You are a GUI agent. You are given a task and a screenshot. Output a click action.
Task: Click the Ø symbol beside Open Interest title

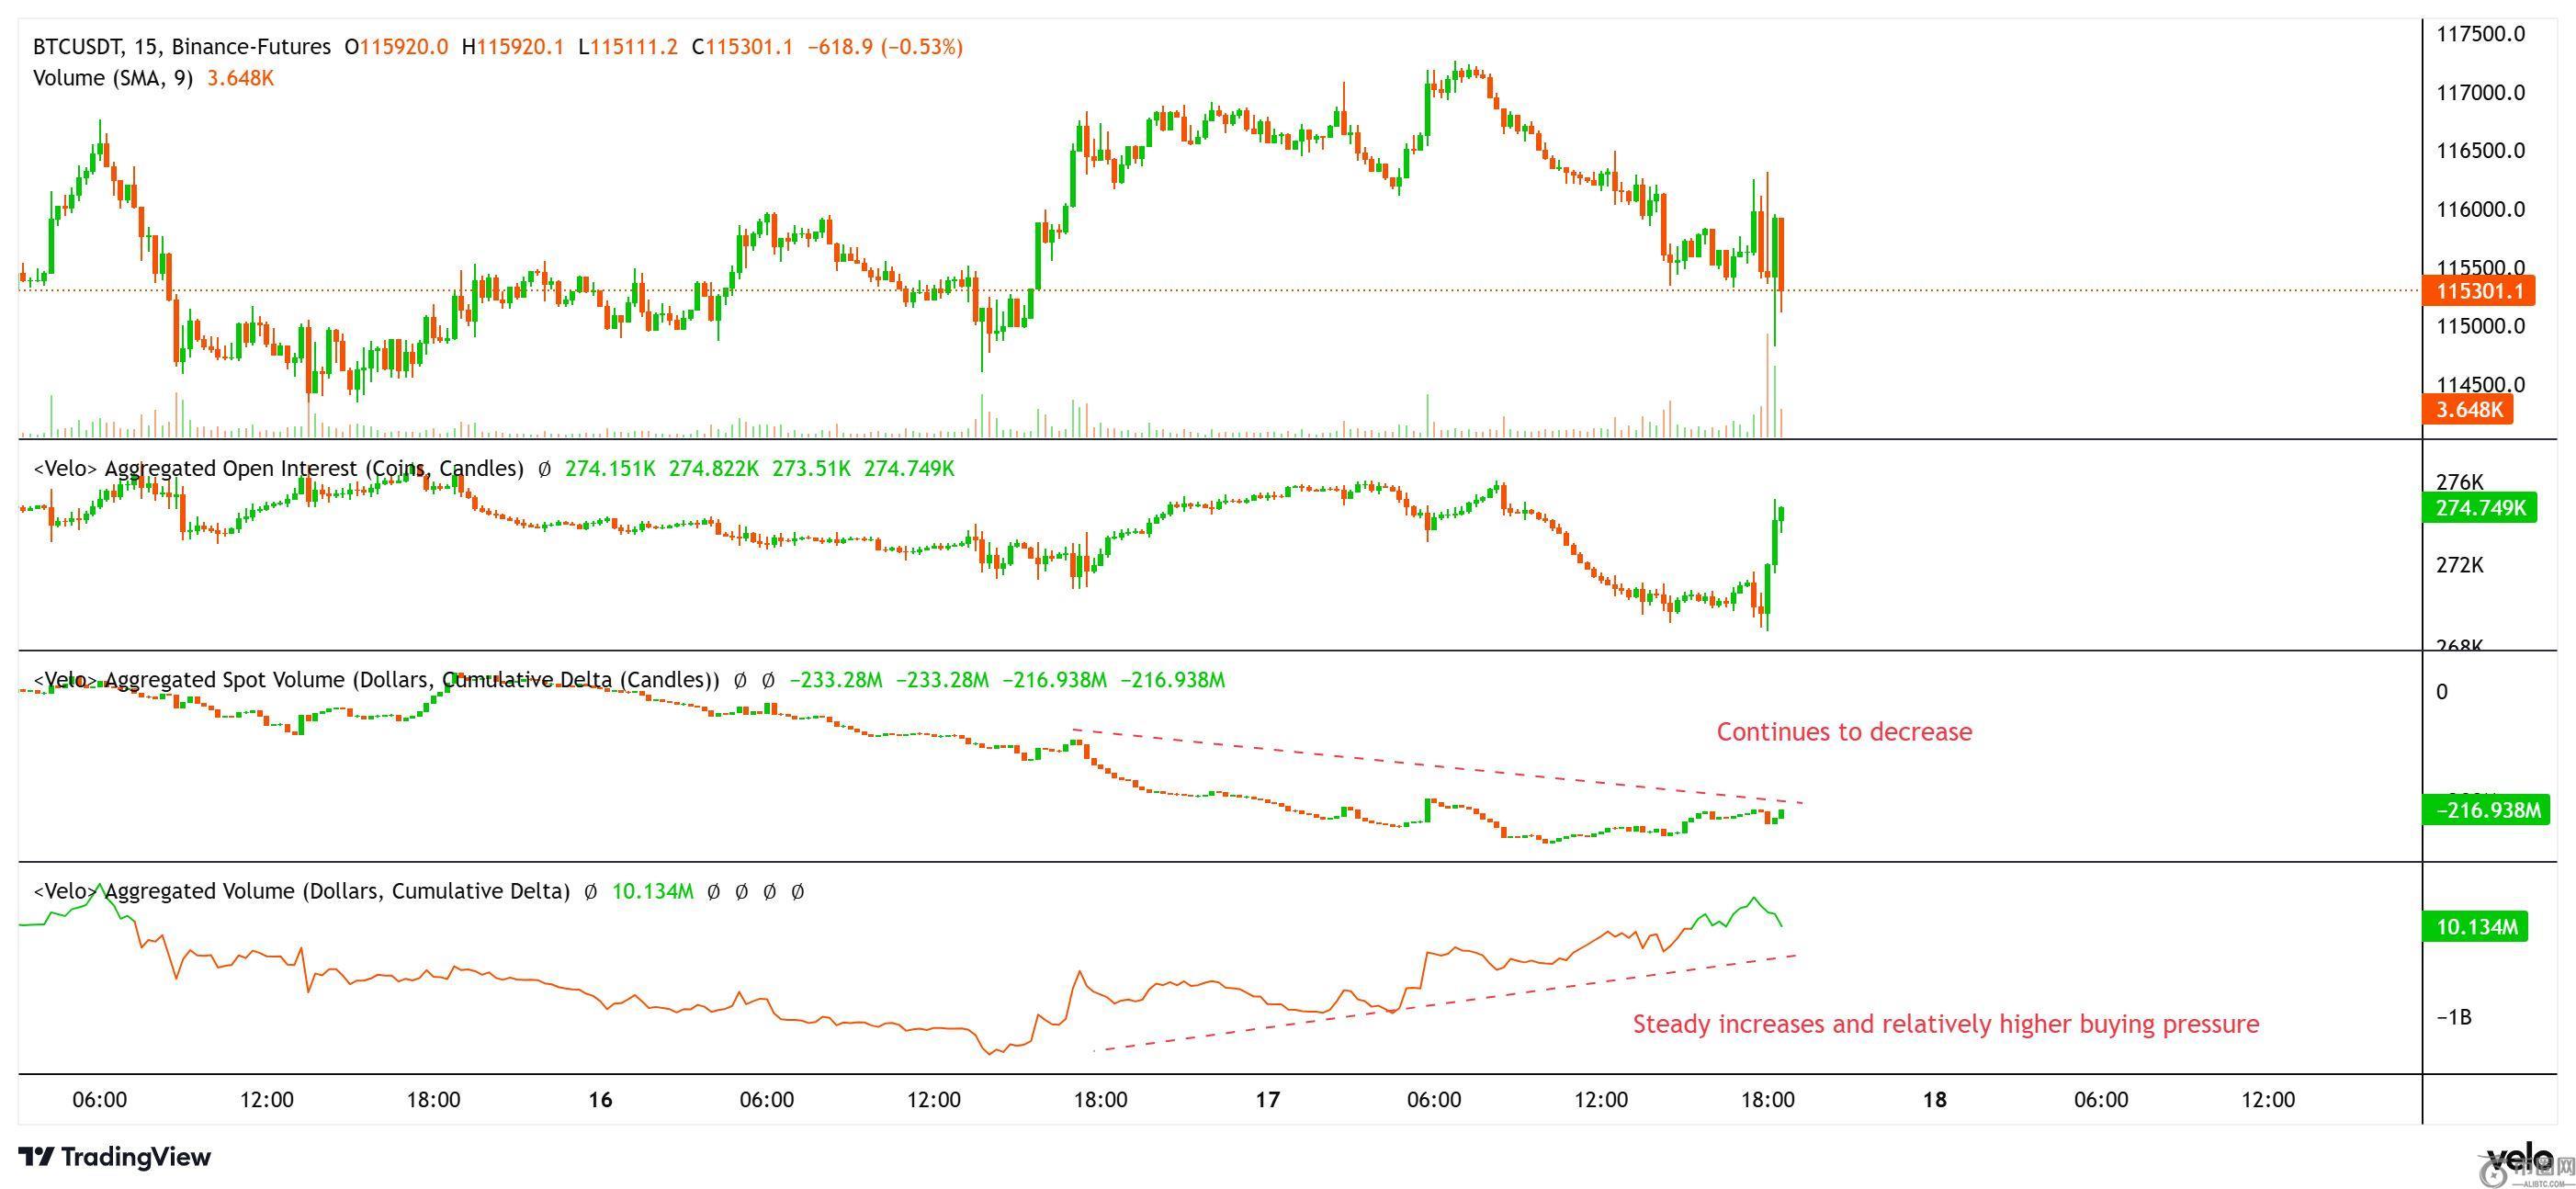(x=544, y=469)
